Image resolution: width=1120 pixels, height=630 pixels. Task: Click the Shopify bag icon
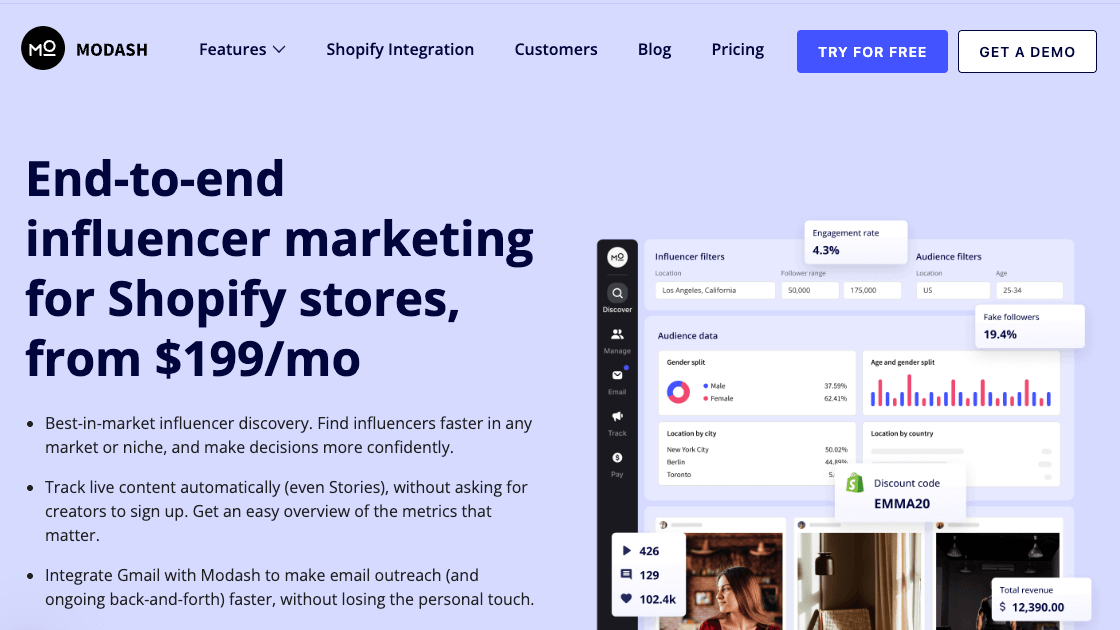point(855,483)
